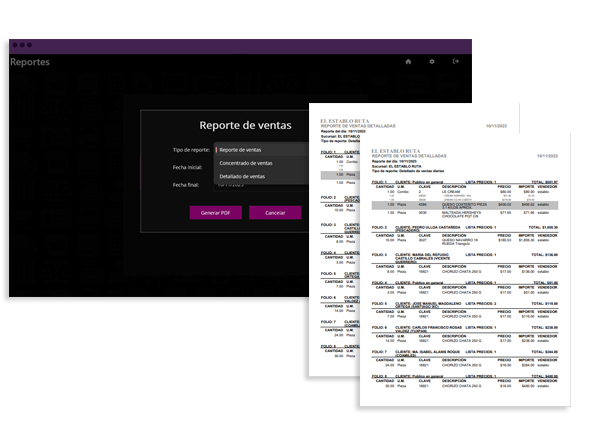This screenshot has height=435, width=589.
Task: Click 'FOLIO: 2' row in front report
Action: [x=465, y=228]
